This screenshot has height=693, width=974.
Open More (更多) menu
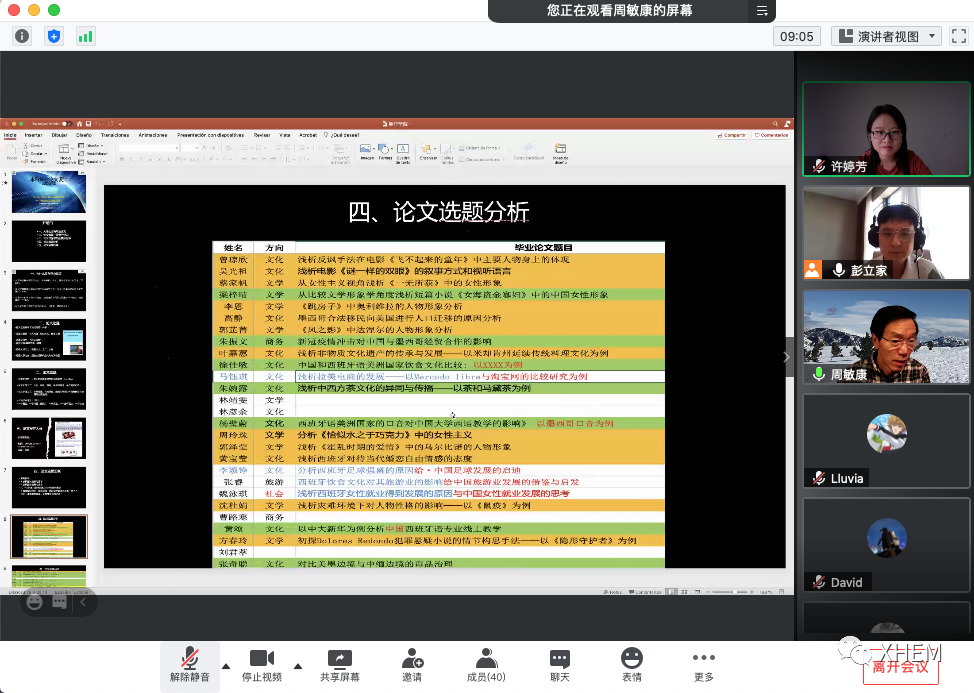tap(704, 665)
